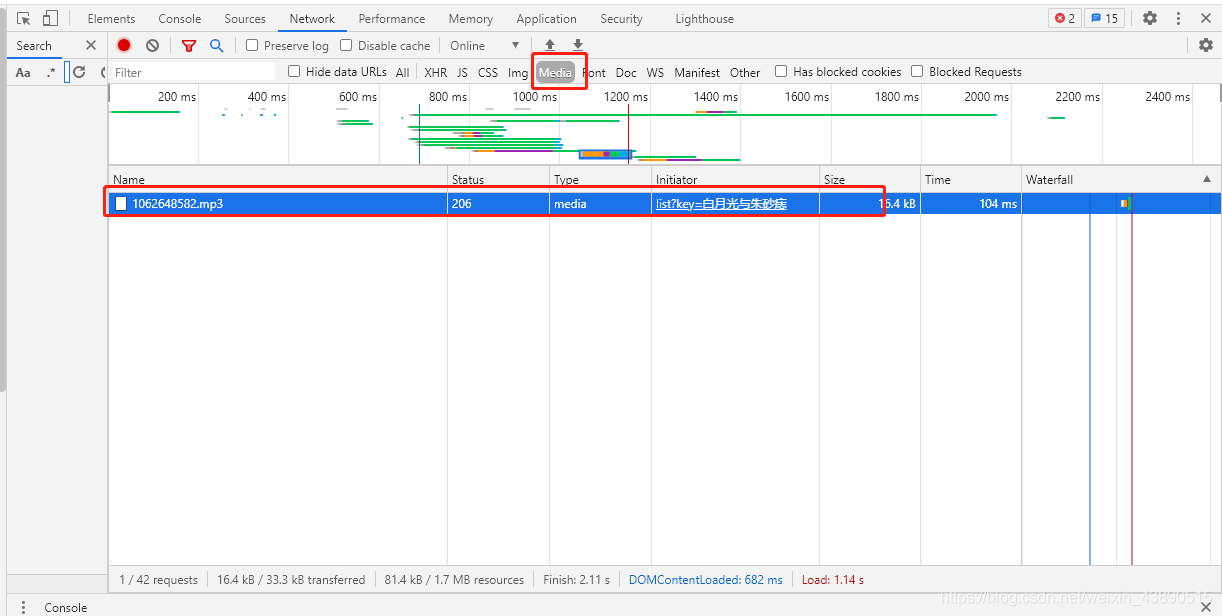The image size is (1222, 616).
Task: Open the Console drawer three-dot menu
Action: pos(24,607)
